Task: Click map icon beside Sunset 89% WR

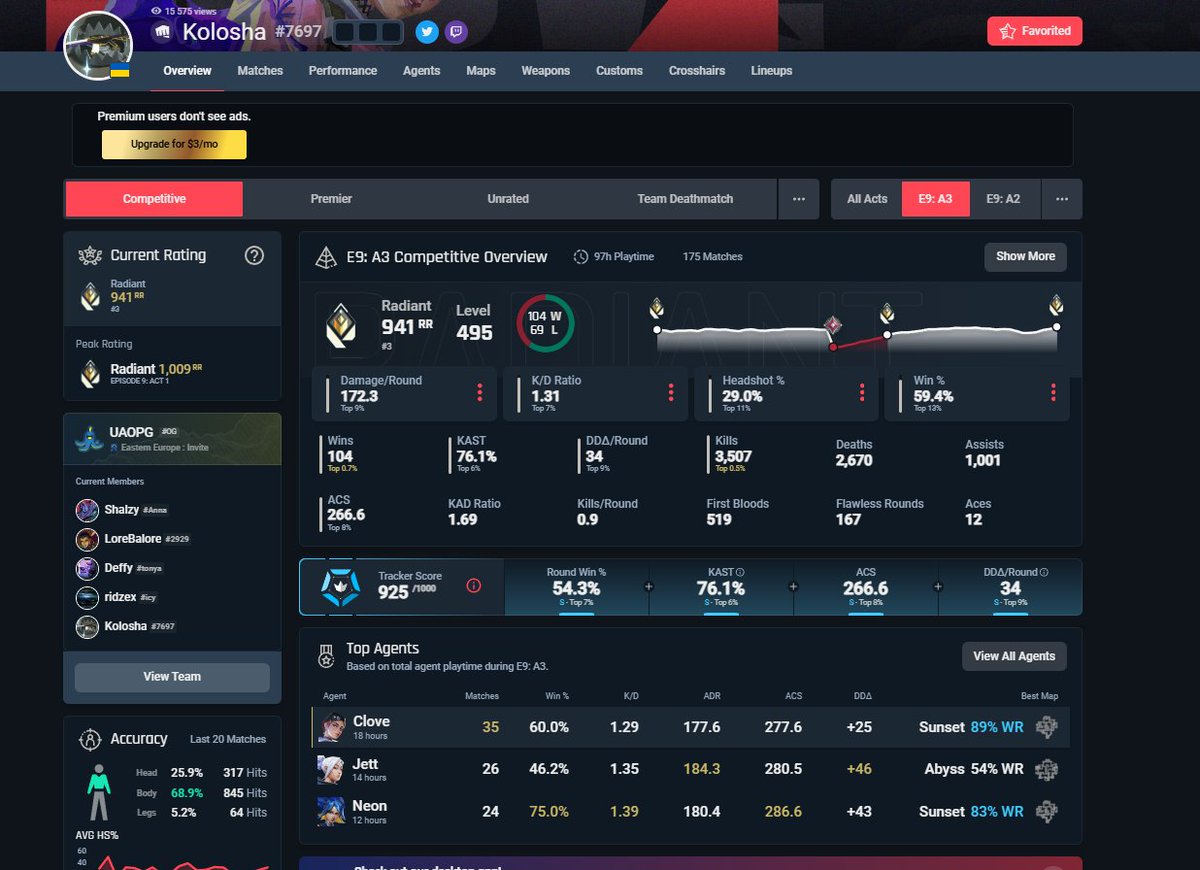Action: 1047,728
